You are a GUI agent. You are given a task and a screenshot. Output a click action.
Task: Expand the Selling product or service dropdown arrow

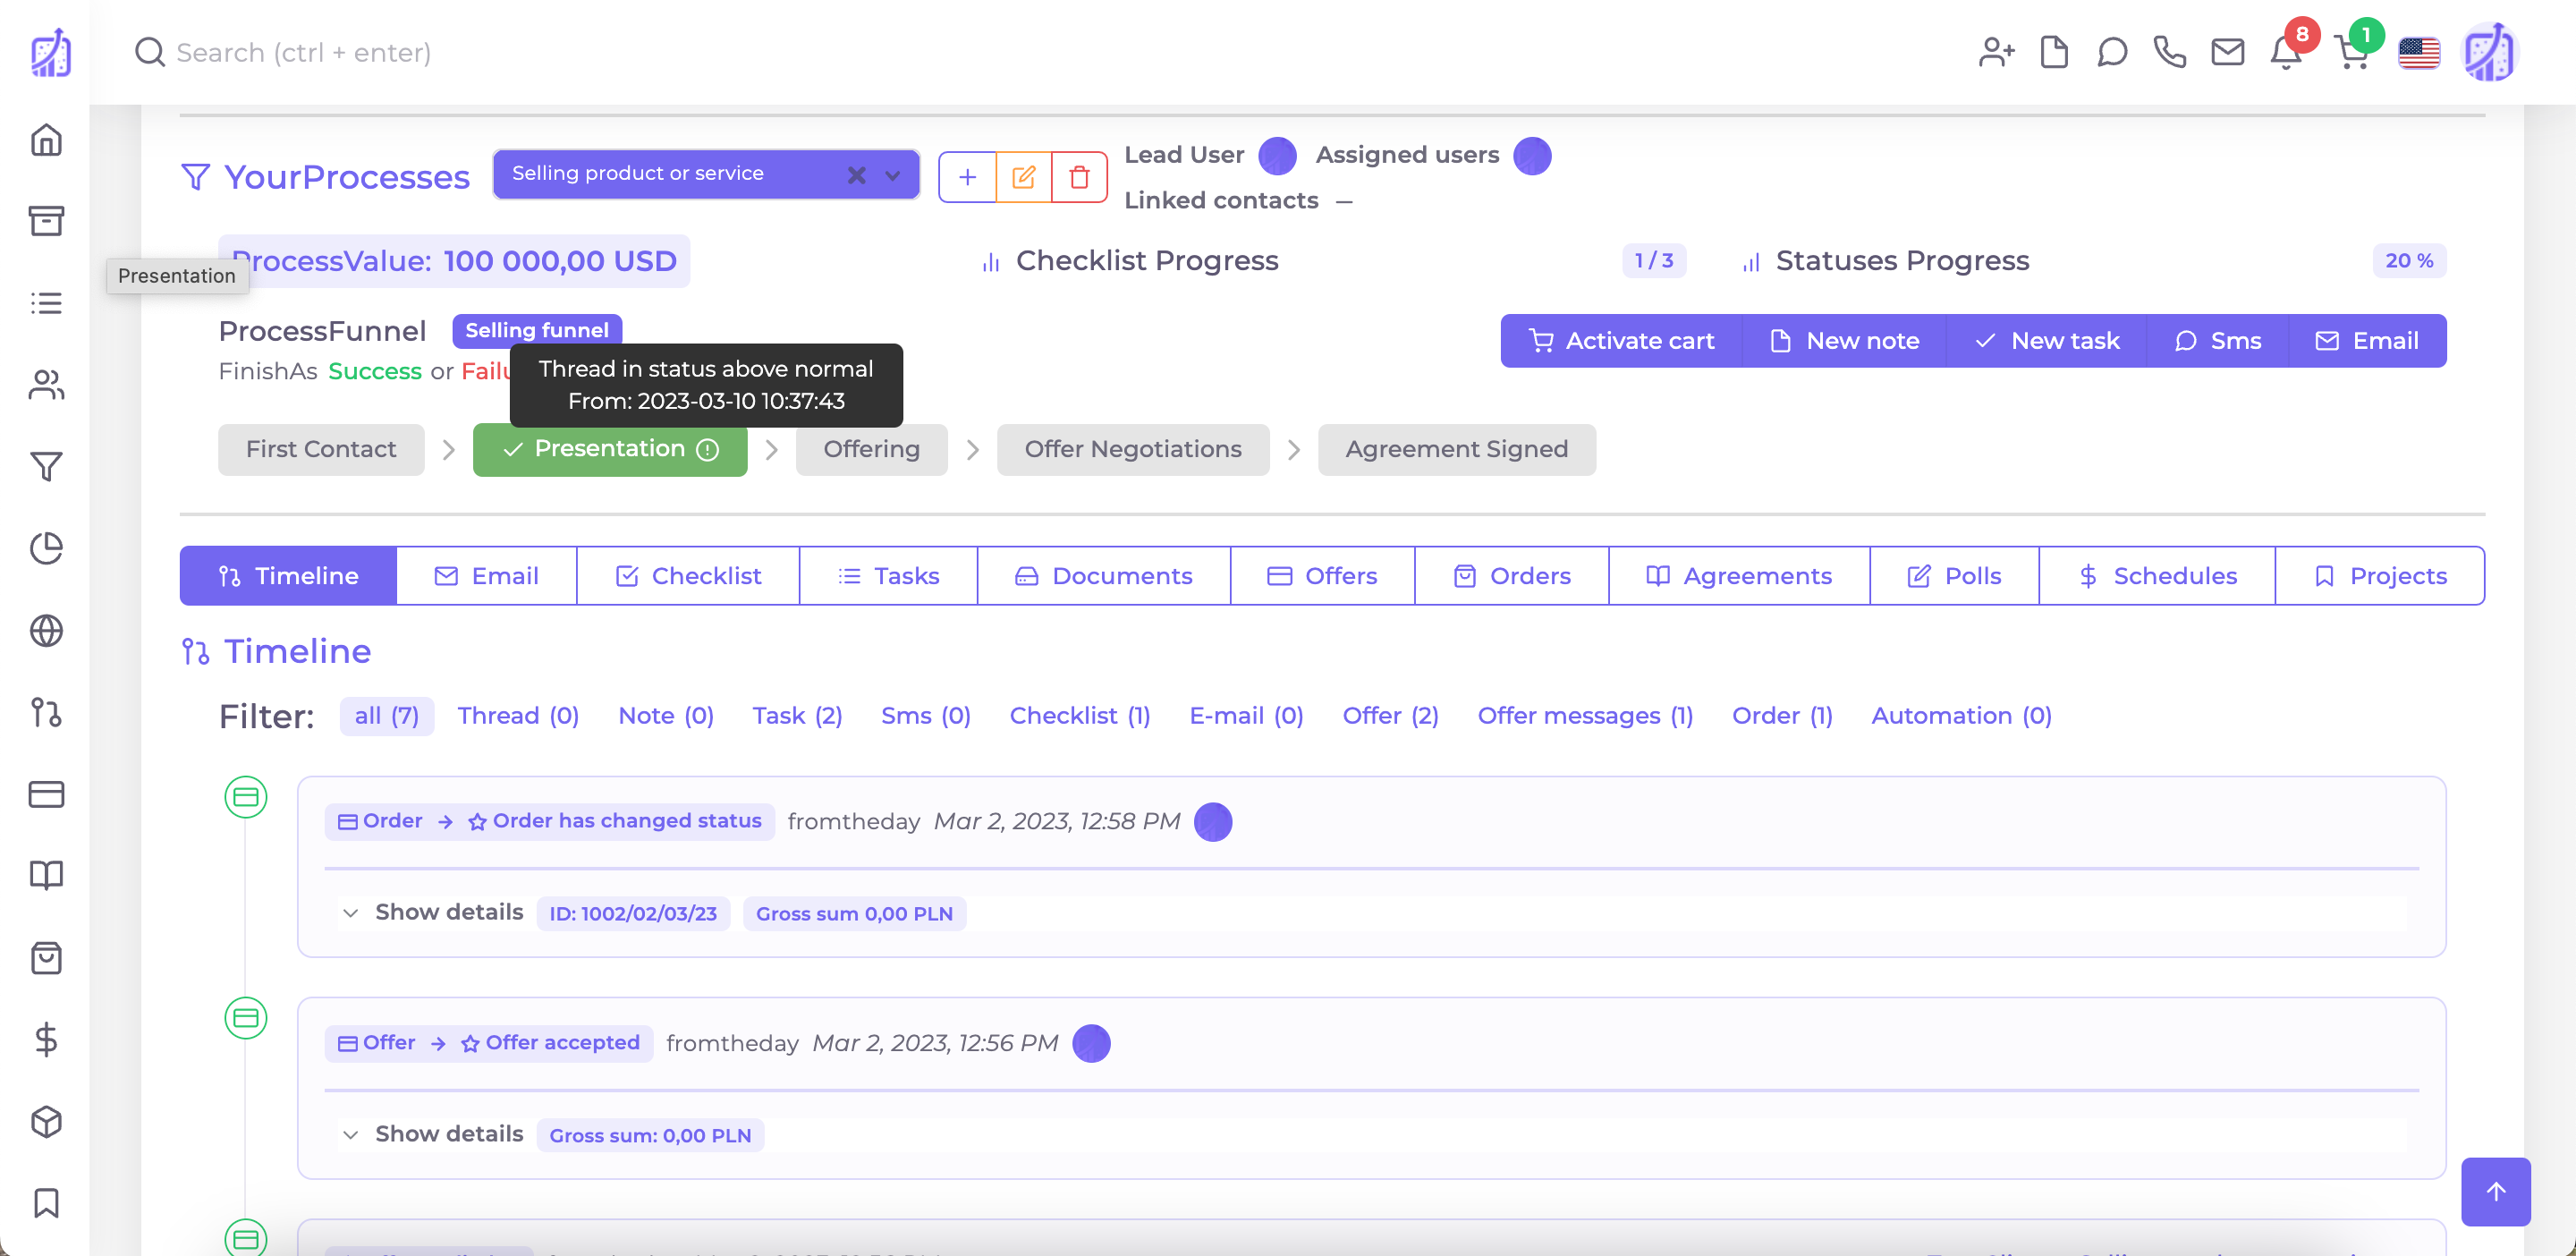pos(893,175)
